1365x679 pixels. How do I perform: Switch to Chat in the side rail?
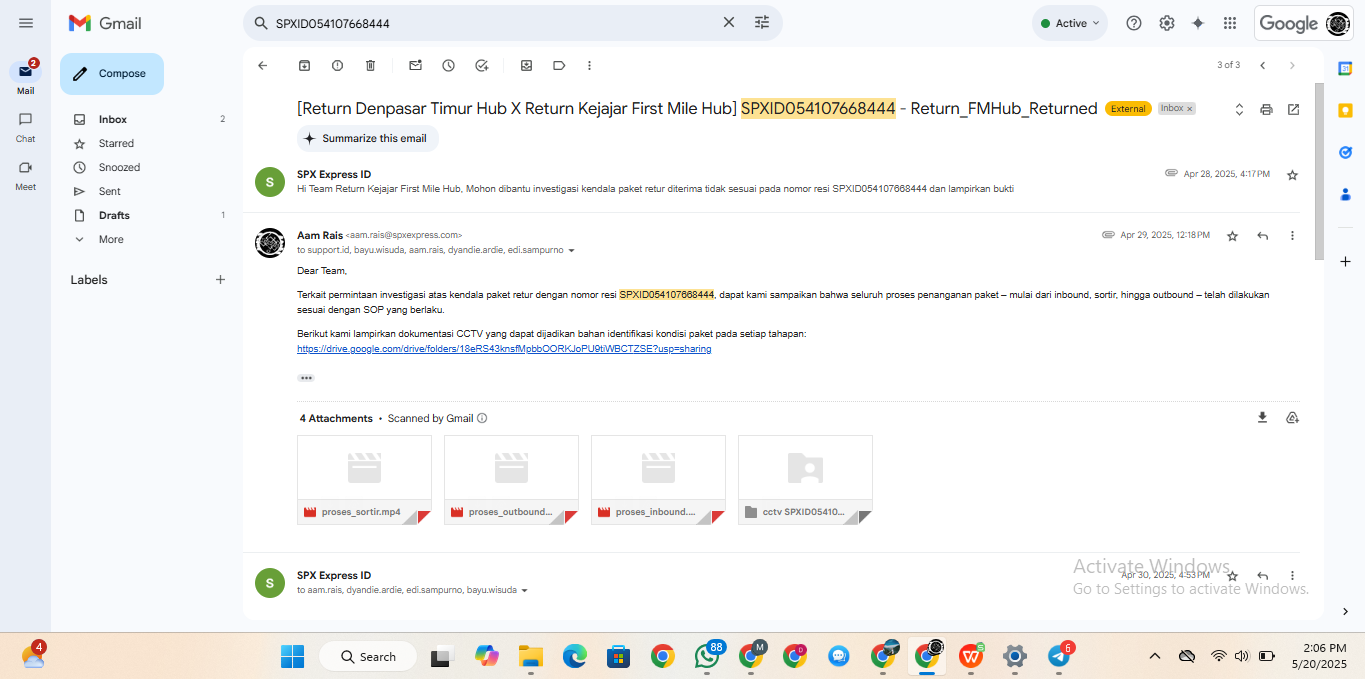[x=25, y=126]
